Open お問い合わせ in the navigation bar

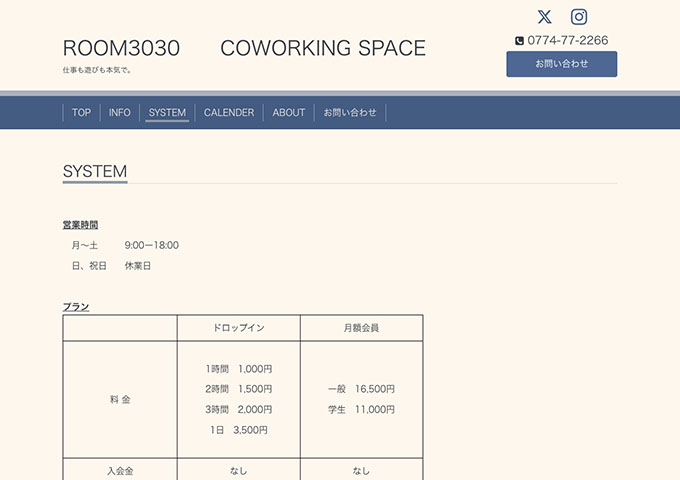point(350,113)
